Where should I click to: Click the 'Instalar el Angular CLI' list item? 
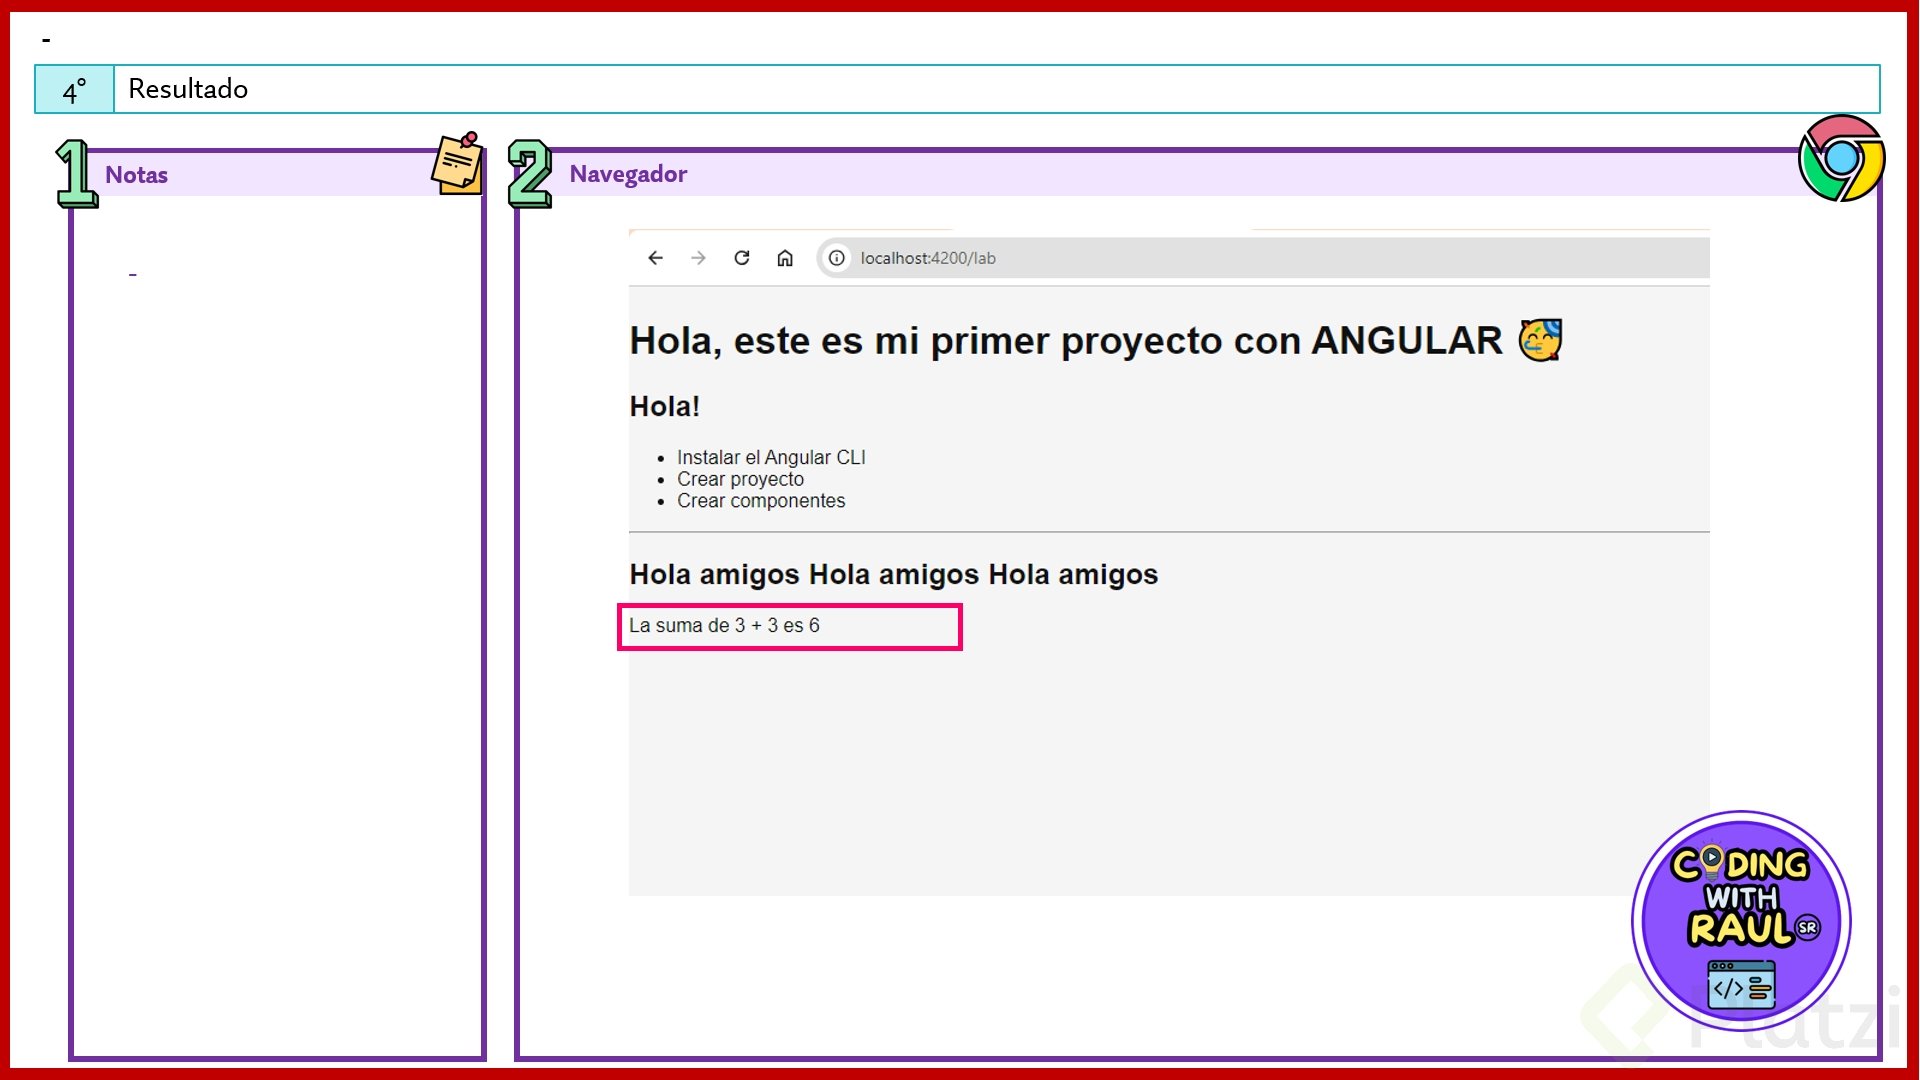click(x=771, y=457)
